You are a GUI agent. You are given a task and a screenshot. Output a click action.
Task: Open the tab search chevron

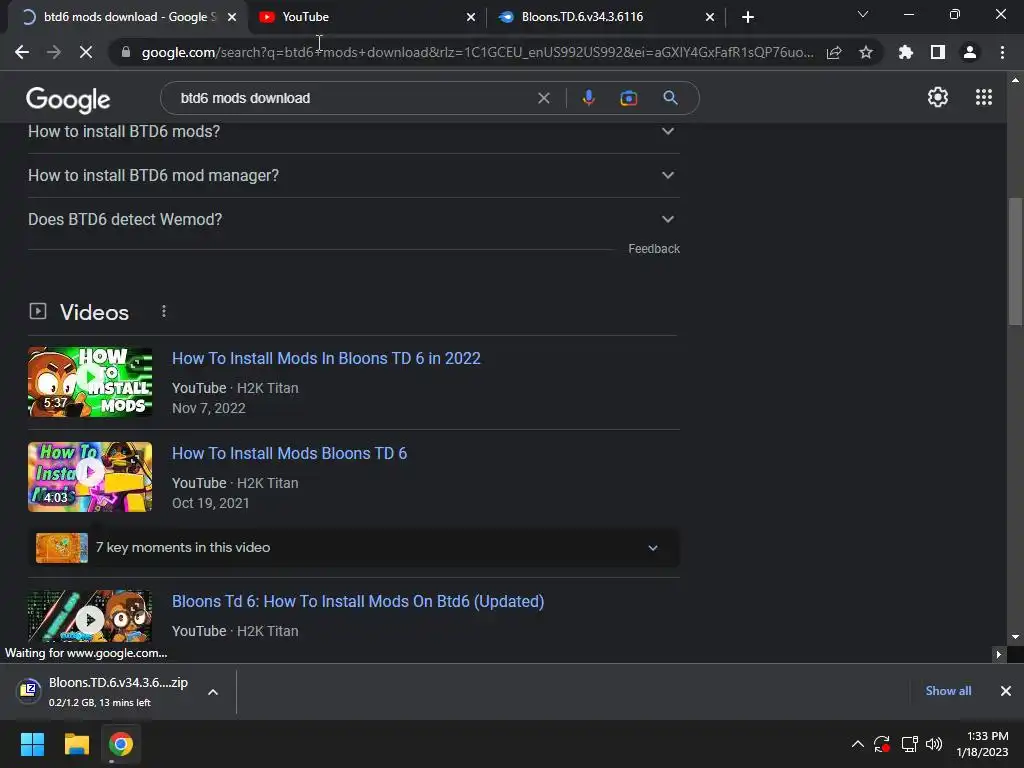(x=863, y=14)
